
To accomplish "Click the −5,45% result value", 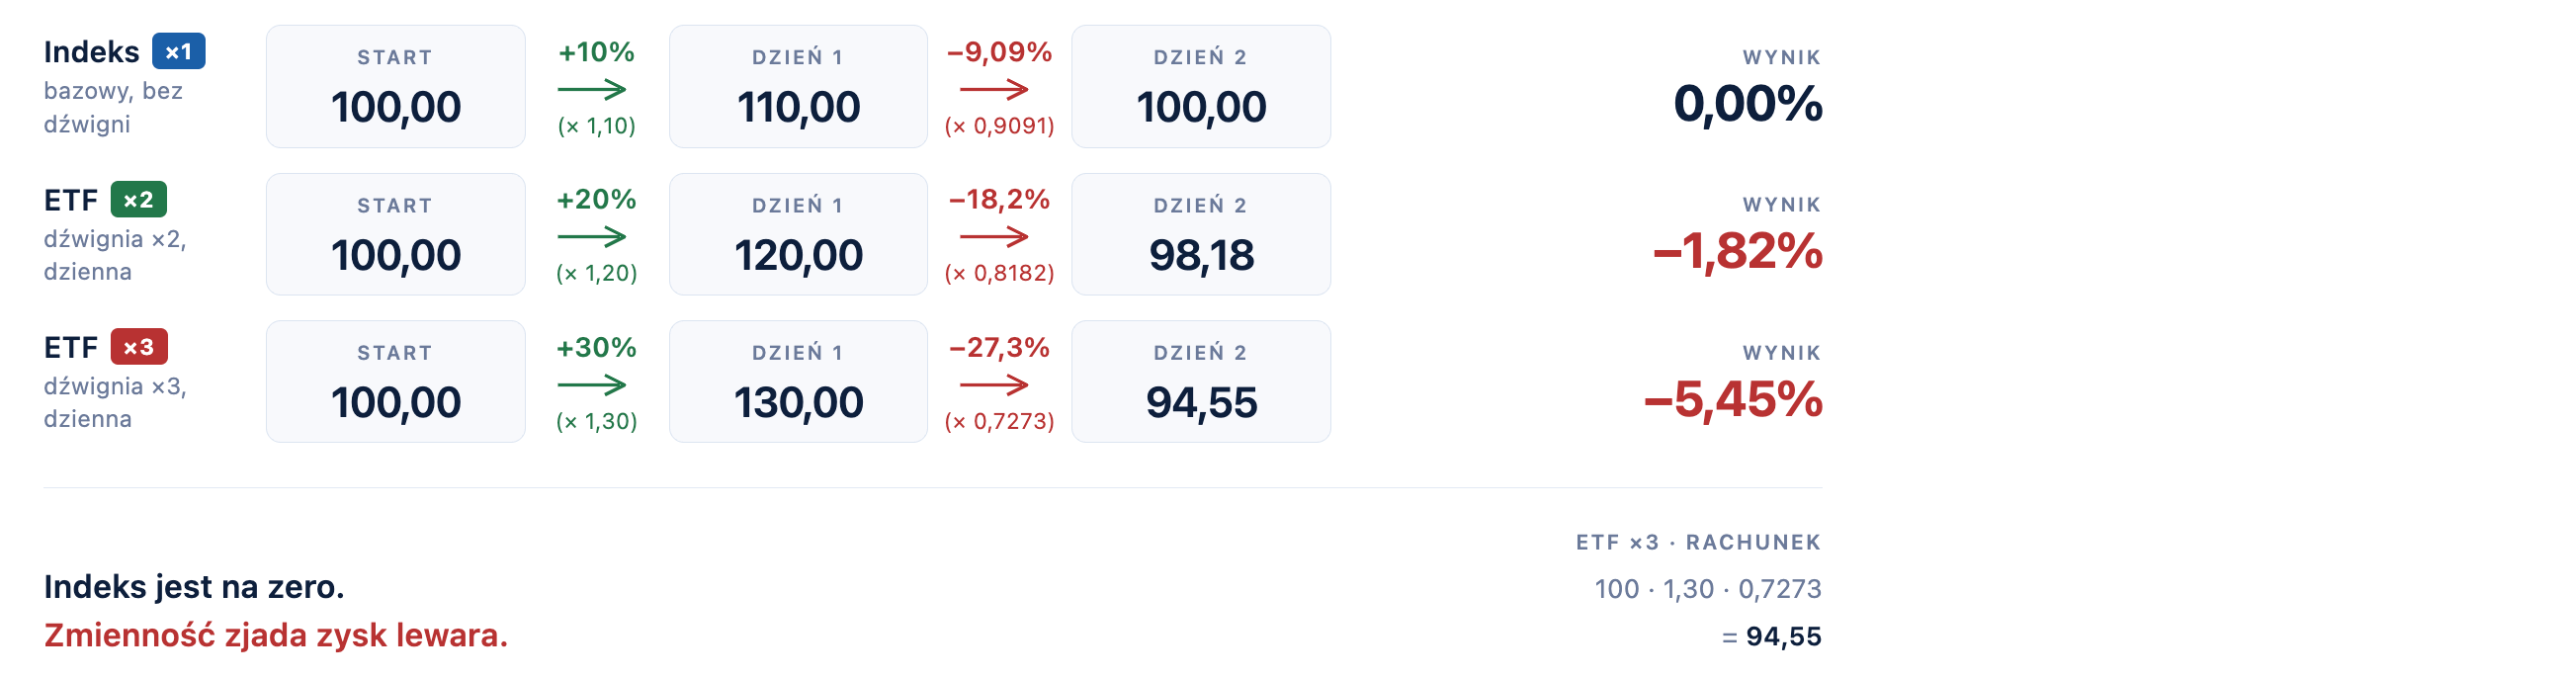I will tap(1732, 399).
